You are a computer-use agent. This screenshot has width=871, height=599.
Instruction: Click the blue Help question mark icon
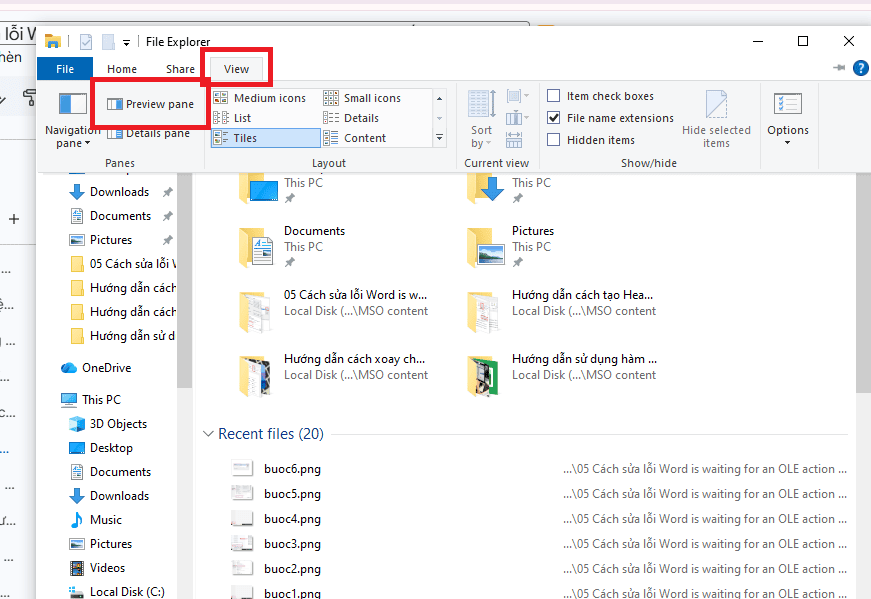point(860,68)
